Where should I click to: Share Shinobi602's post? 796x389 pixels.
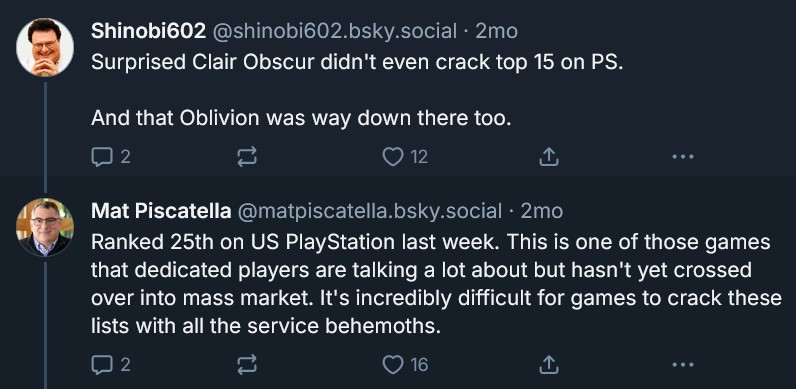(x=548, y=157)
